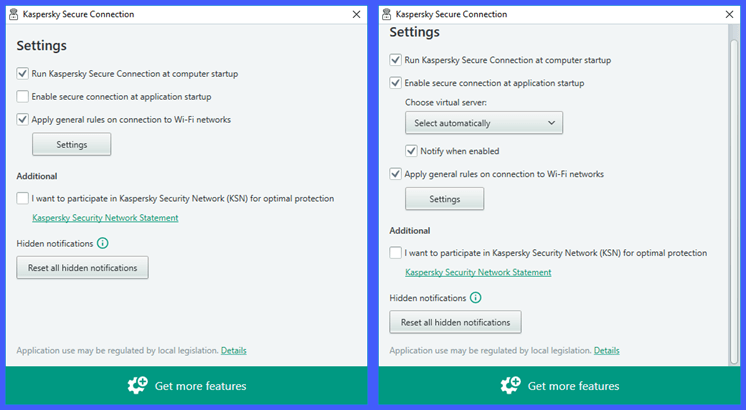Open Kaspersky Security Network Statement link, left window

(x=105, y=218)
